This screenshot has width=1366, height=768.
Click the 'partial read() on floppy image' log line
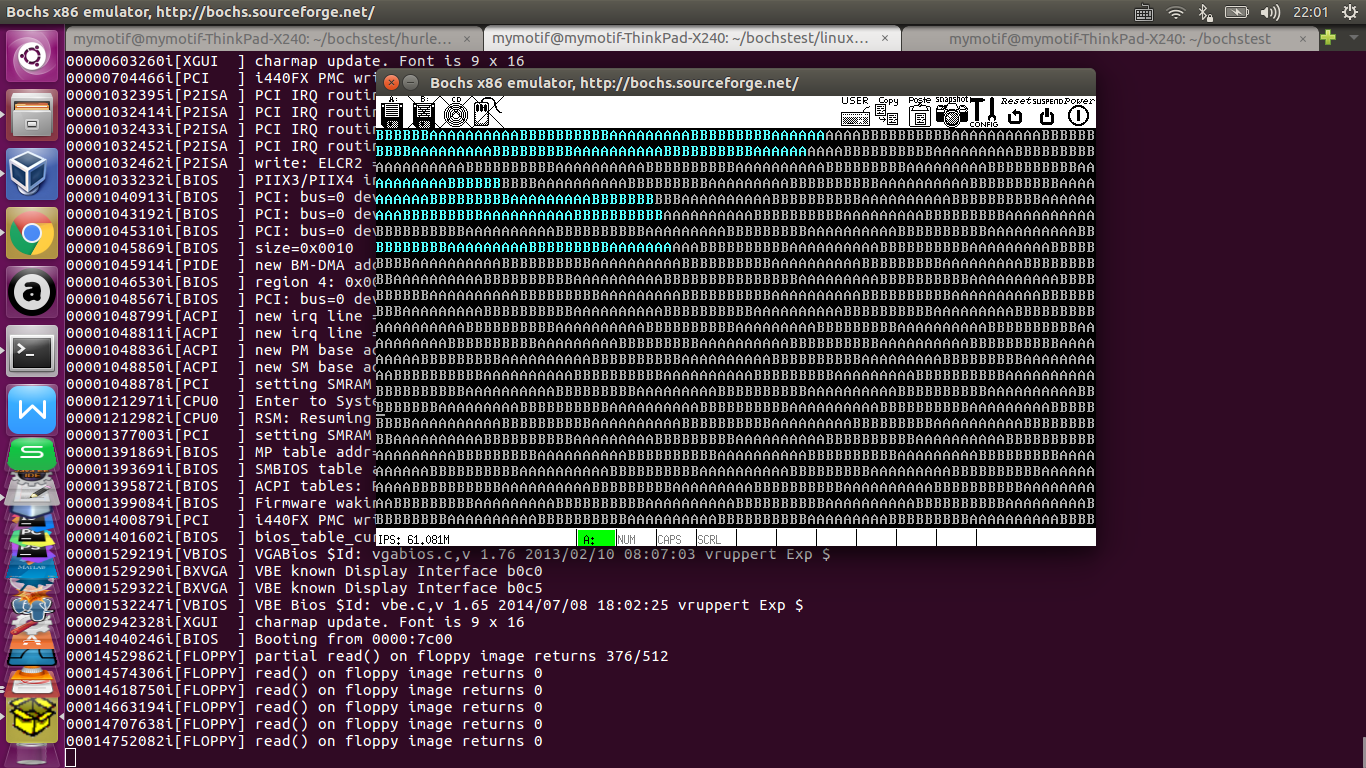tap(367, 656)
